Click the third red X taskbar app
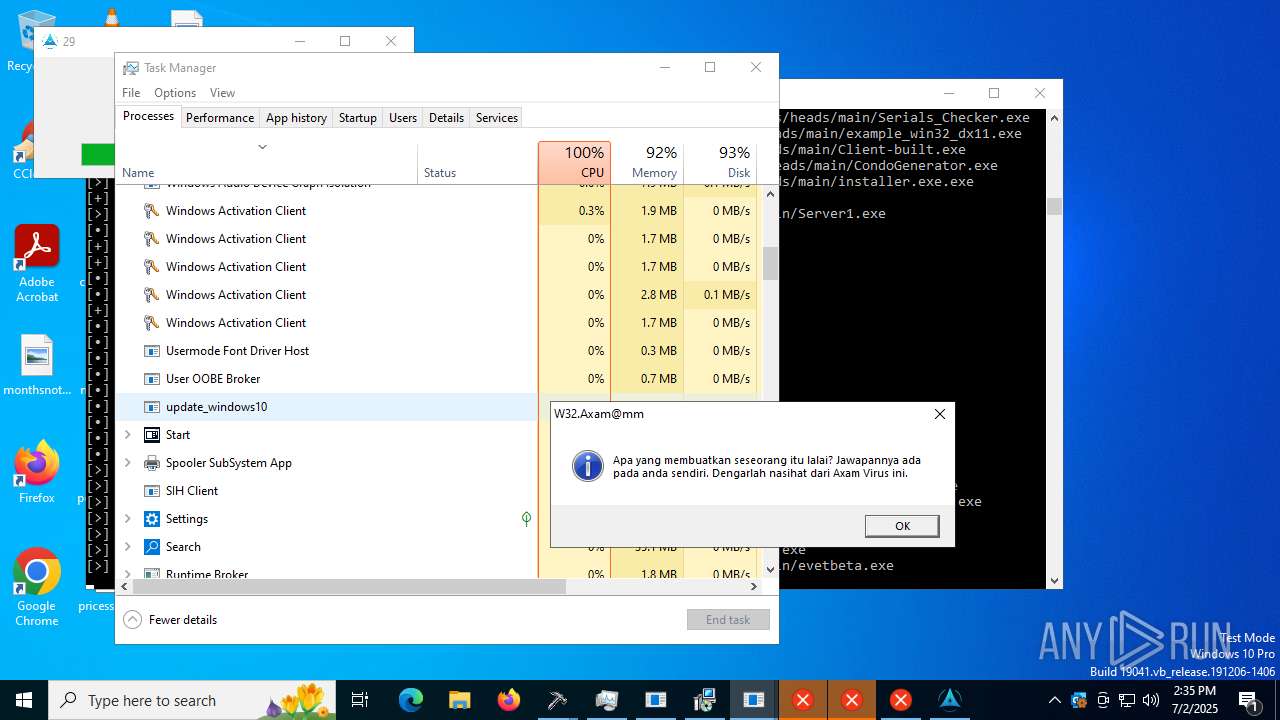Screen dimensions: 1280x720 (901, 700)
